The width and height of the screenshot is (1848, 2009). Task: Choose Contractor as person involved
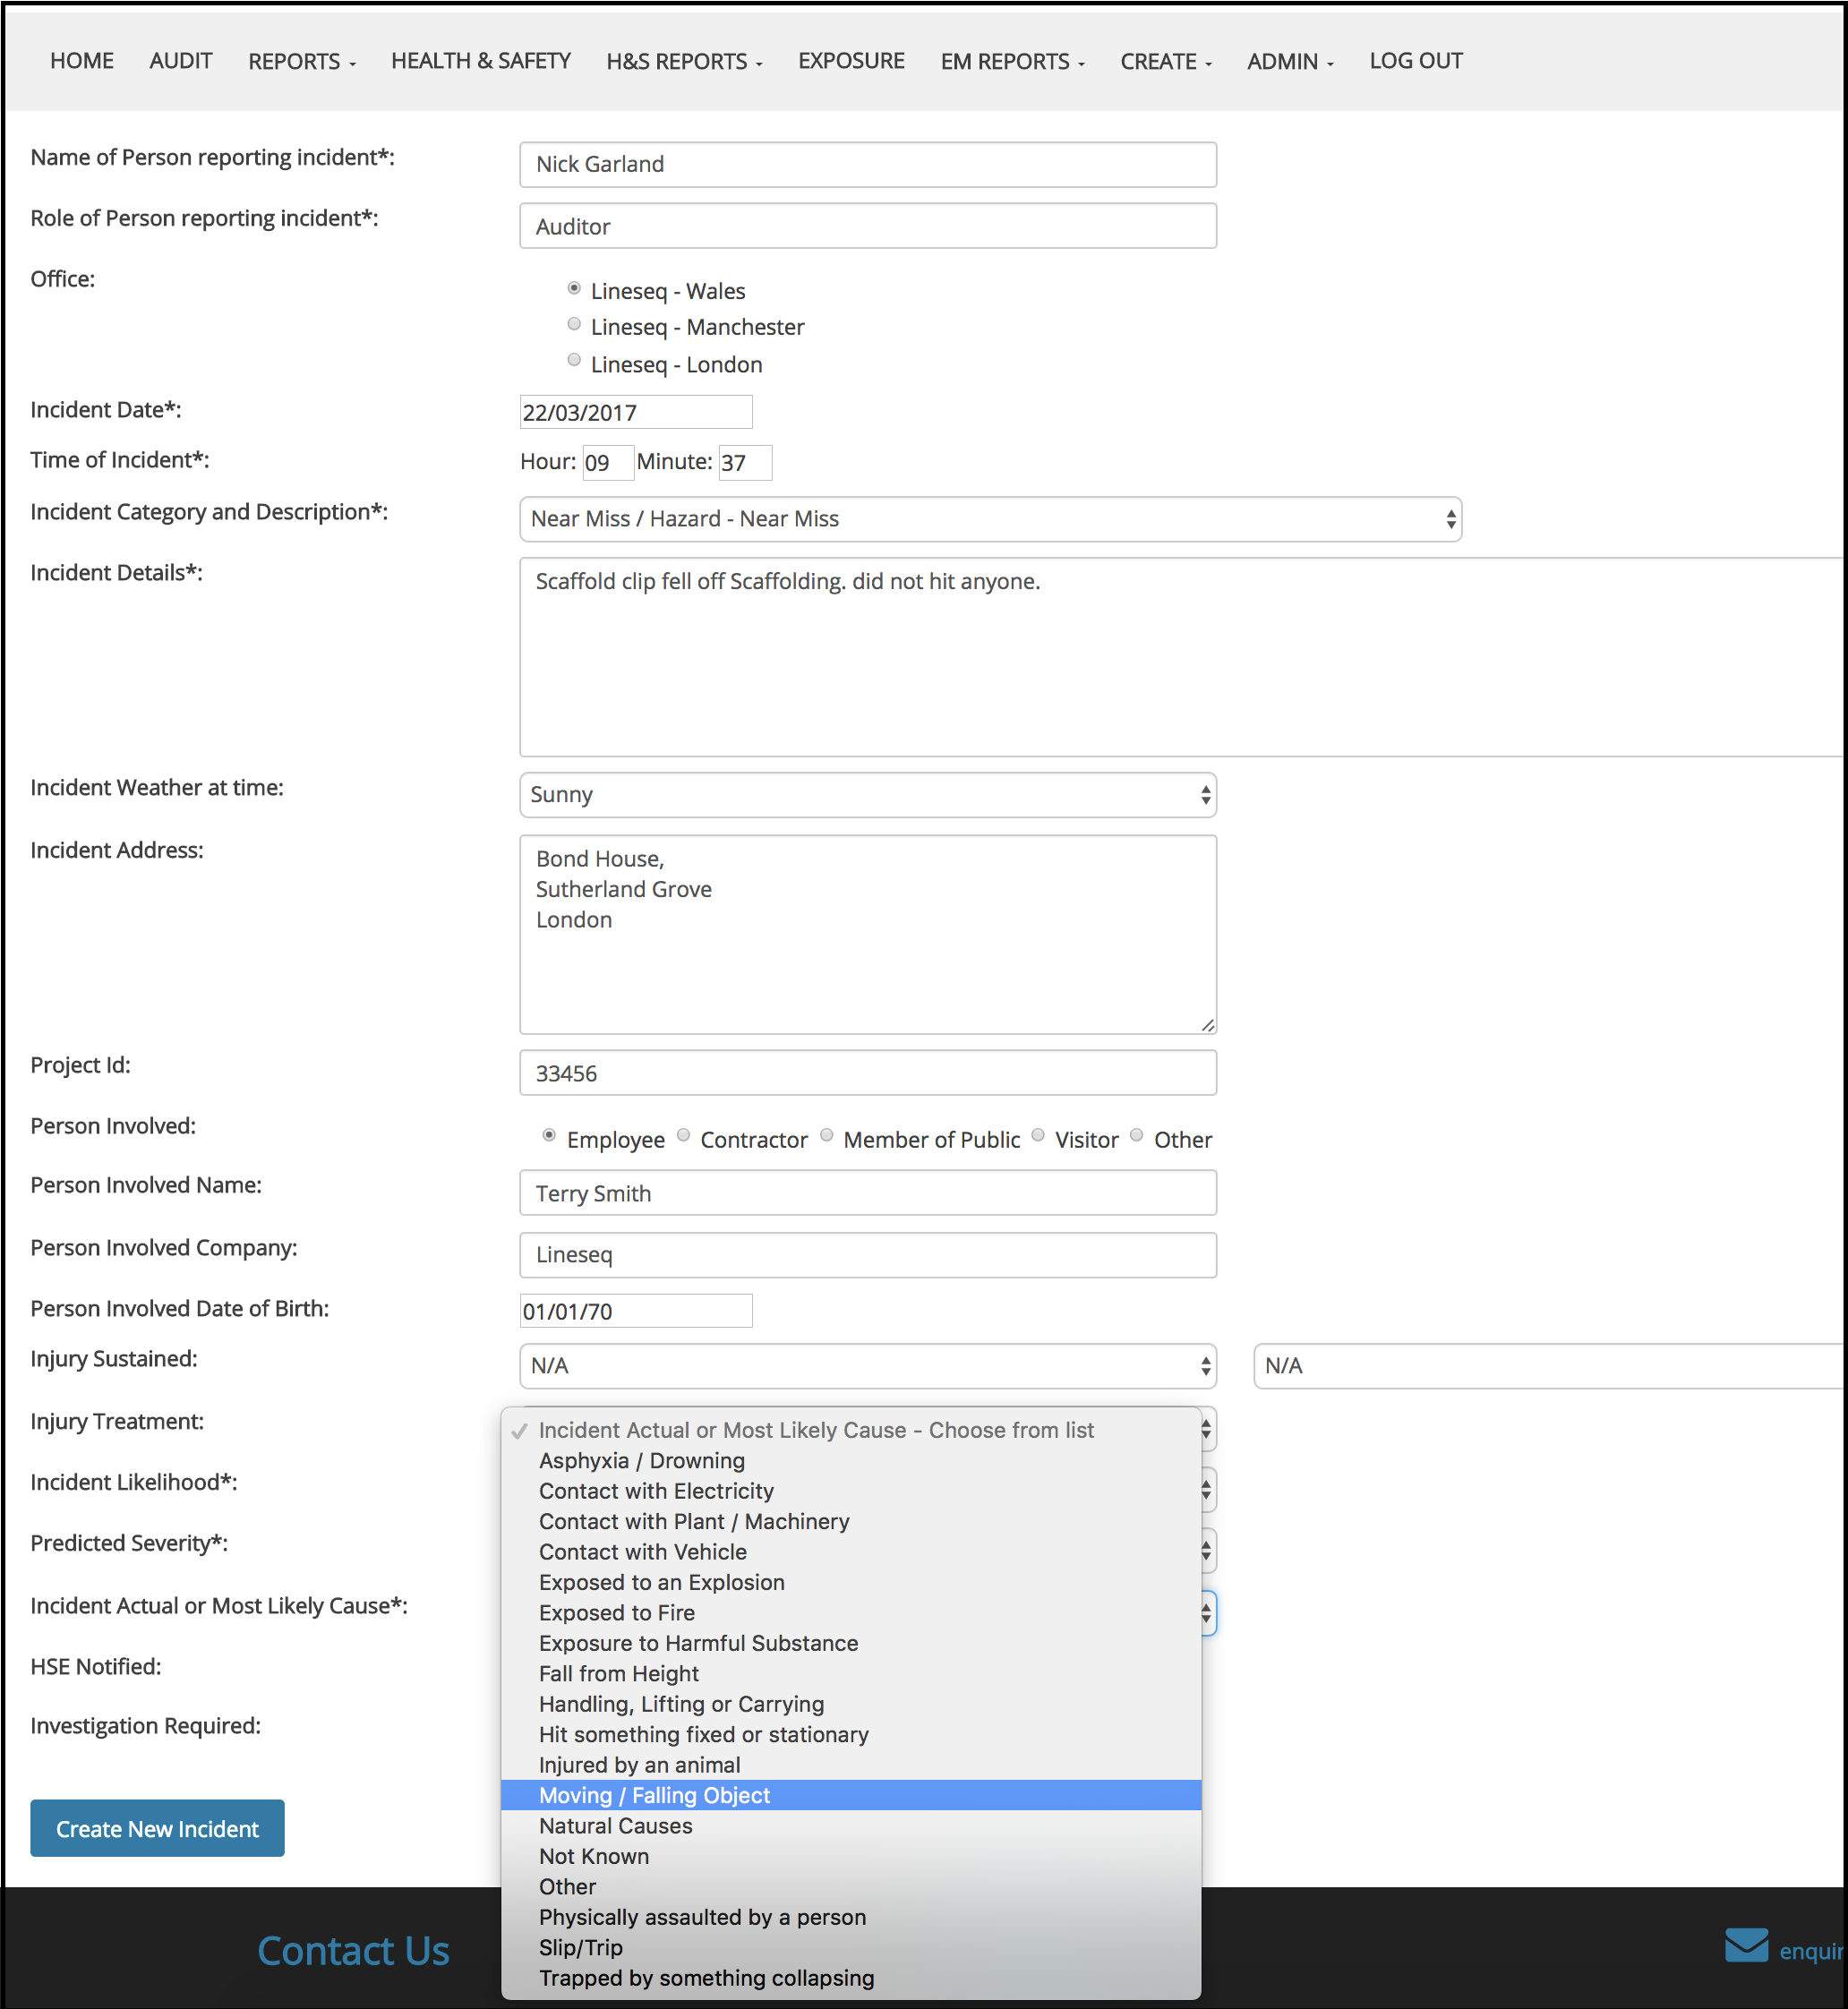tap(684, 1135)
